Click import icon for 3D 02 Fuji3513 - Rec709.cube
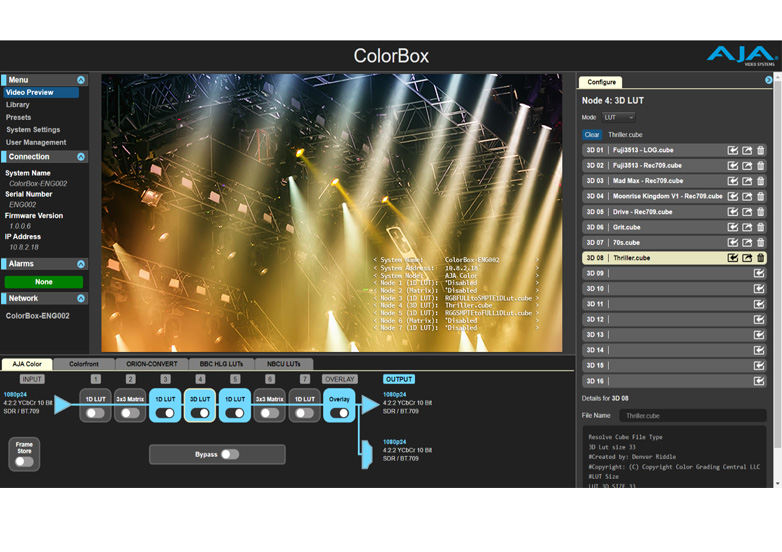782x552 pixels. pos(733,166)
